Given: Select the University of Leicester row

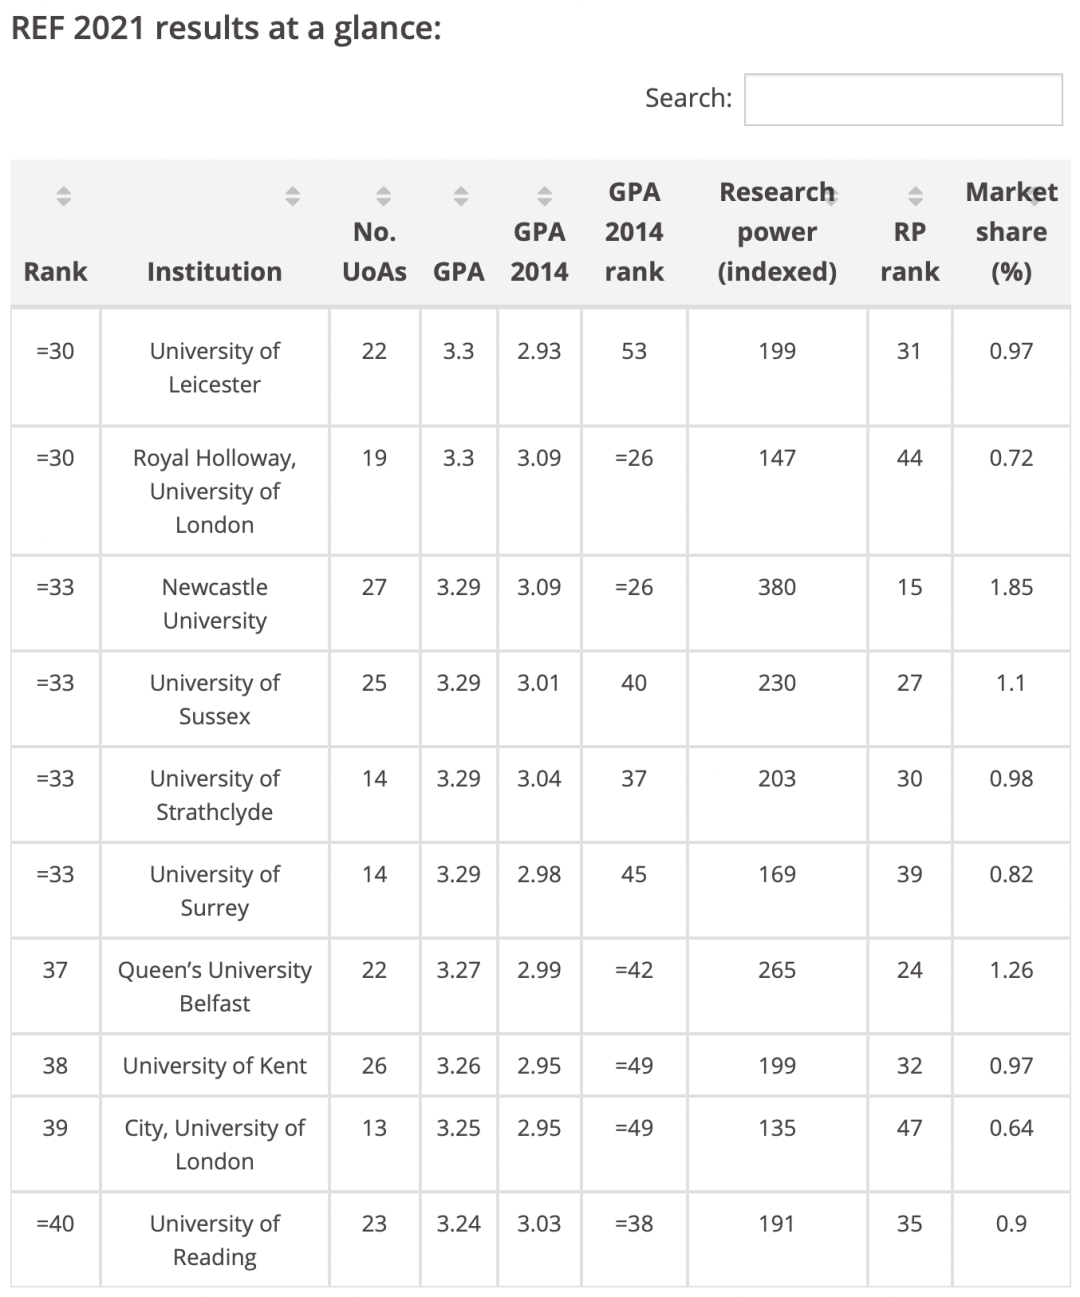Looking at the screenshot, I should 540,367.
